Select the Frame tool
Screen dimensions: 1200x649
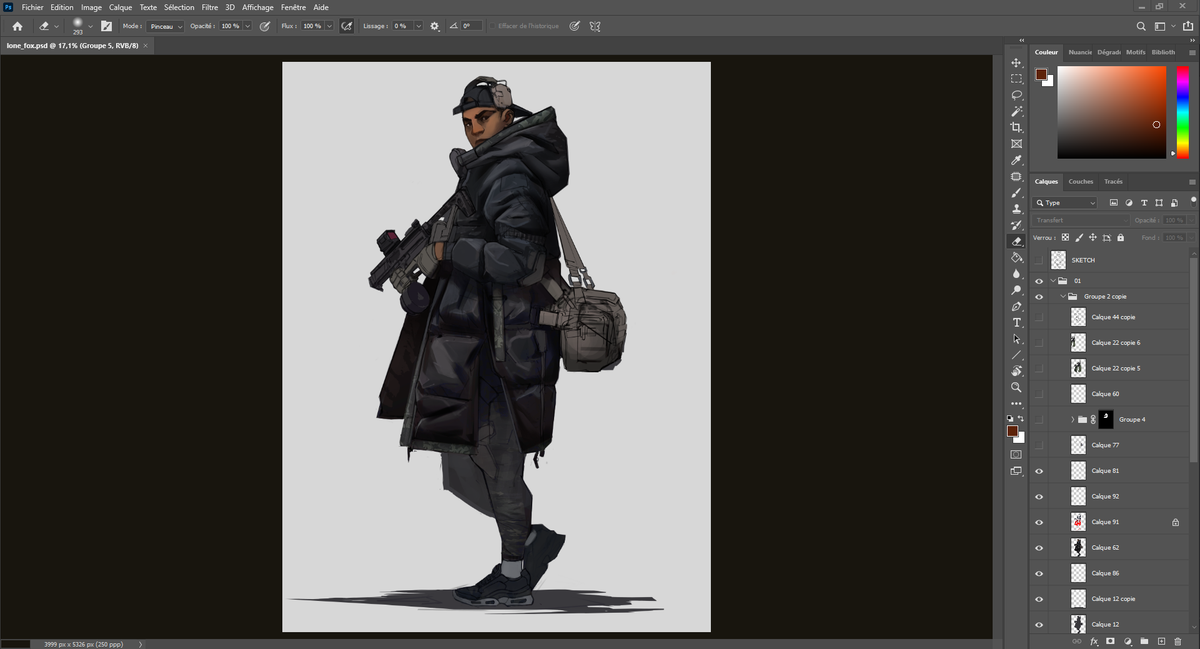1017,144
